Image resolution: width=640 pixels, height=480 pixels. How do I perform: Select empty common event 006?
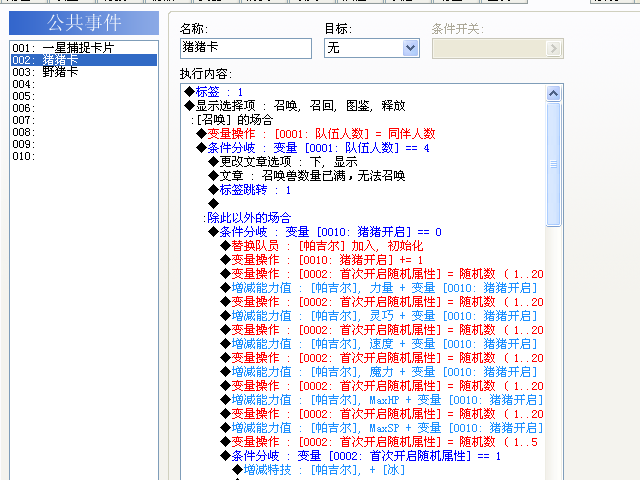(84, 108)
